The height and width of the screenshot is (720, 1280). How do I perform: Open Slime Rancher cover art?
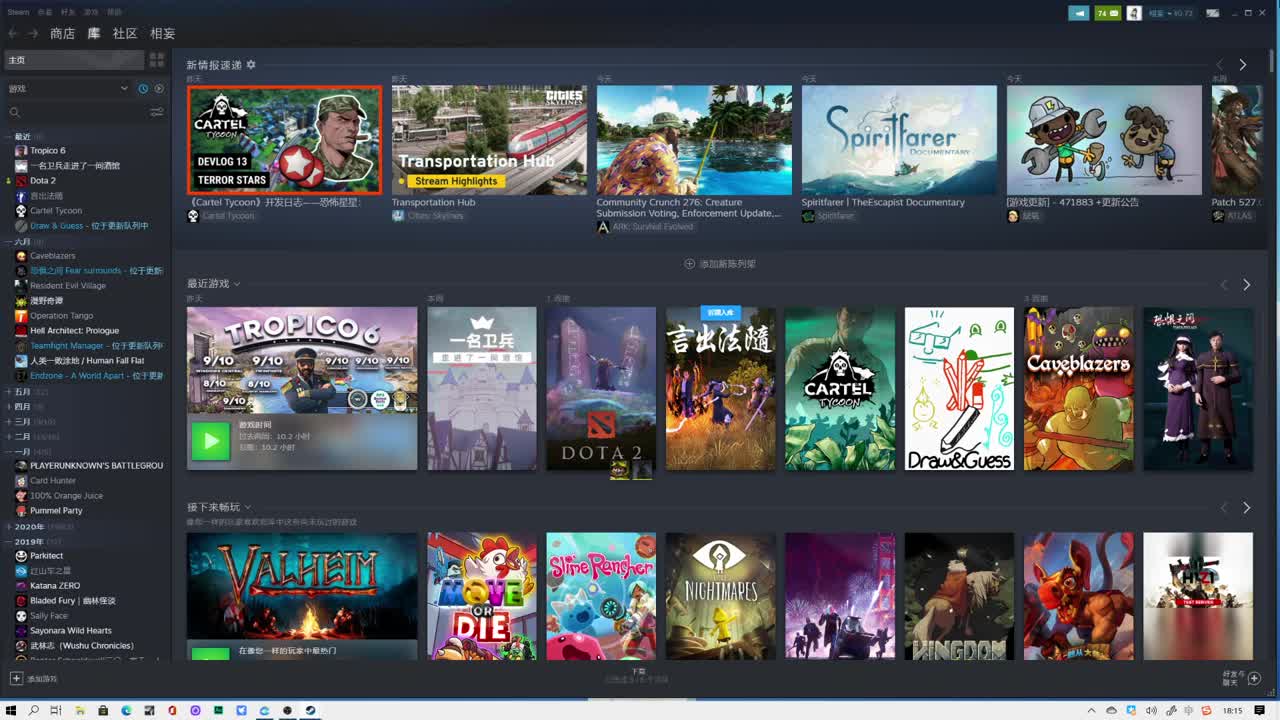pyautogui.click(x=601, y=596)
